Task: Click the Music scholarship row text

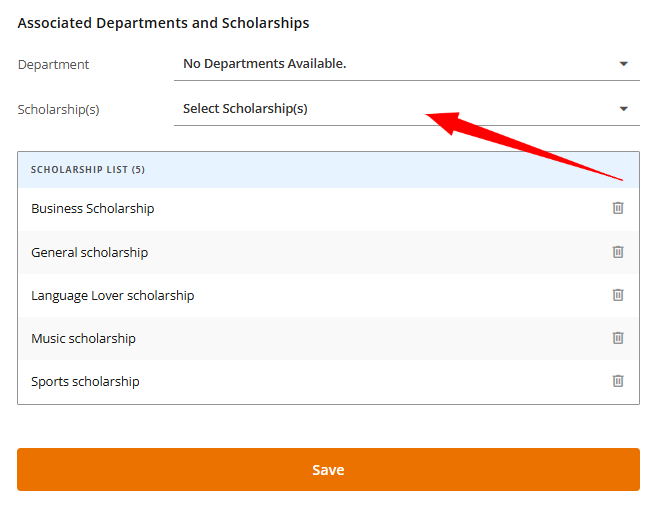Action: pos(83,338)
